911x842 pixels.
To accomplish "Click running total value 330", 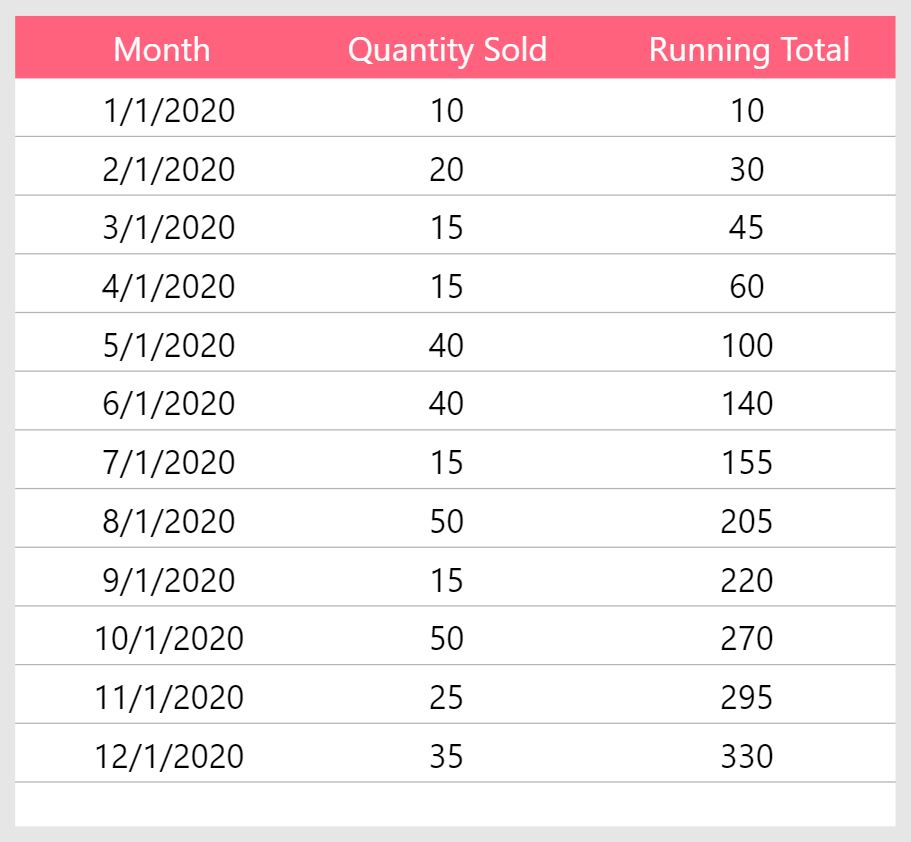I will coord(747,757).
